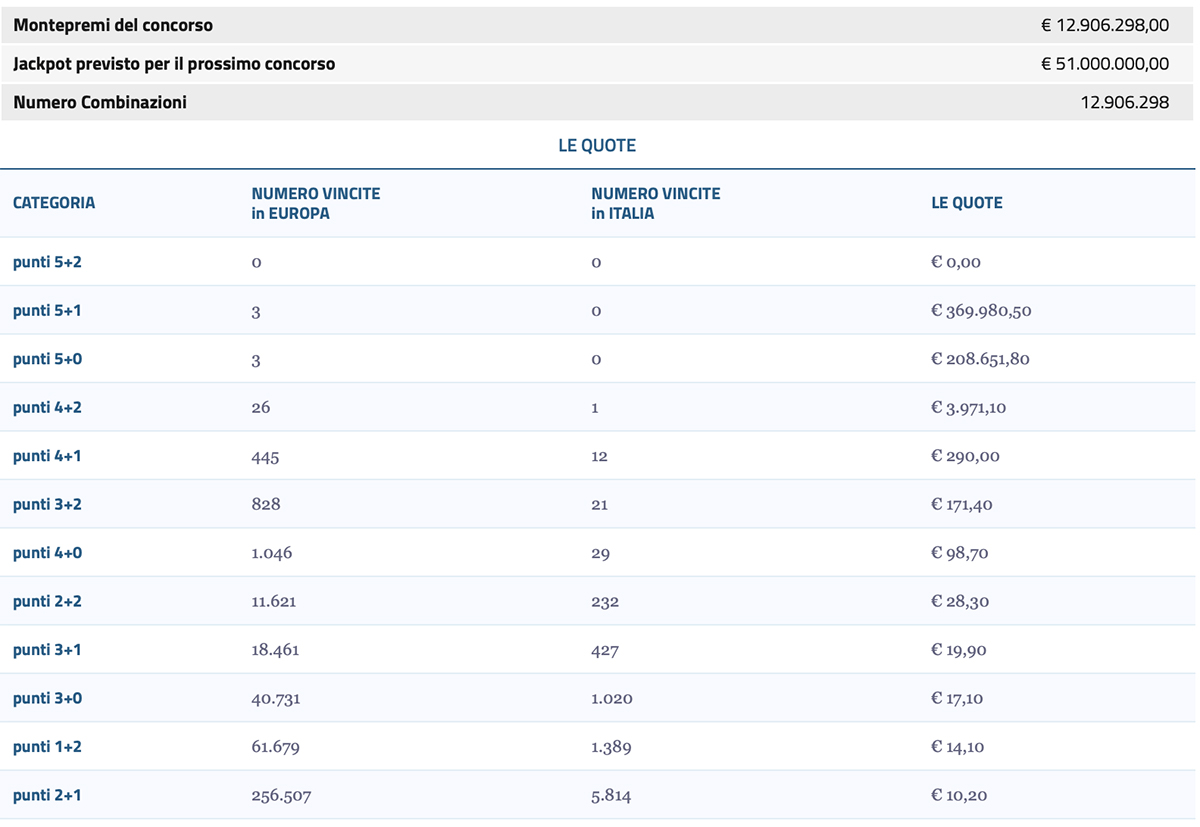
Task: Click the 'punti 4+0' category label
Action: (x=47, y=553)
